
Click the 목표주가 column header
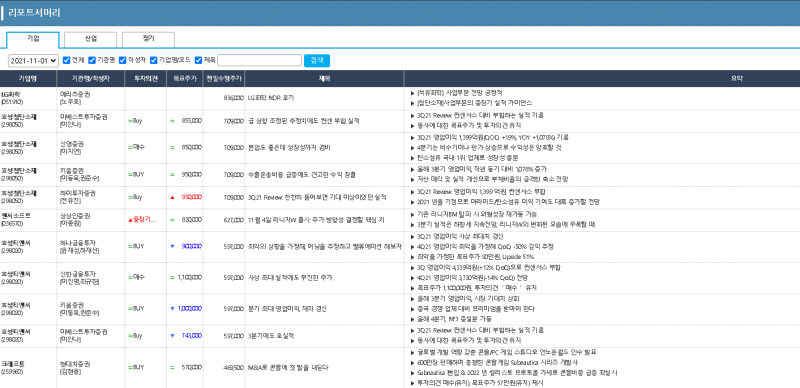(184, 79)
